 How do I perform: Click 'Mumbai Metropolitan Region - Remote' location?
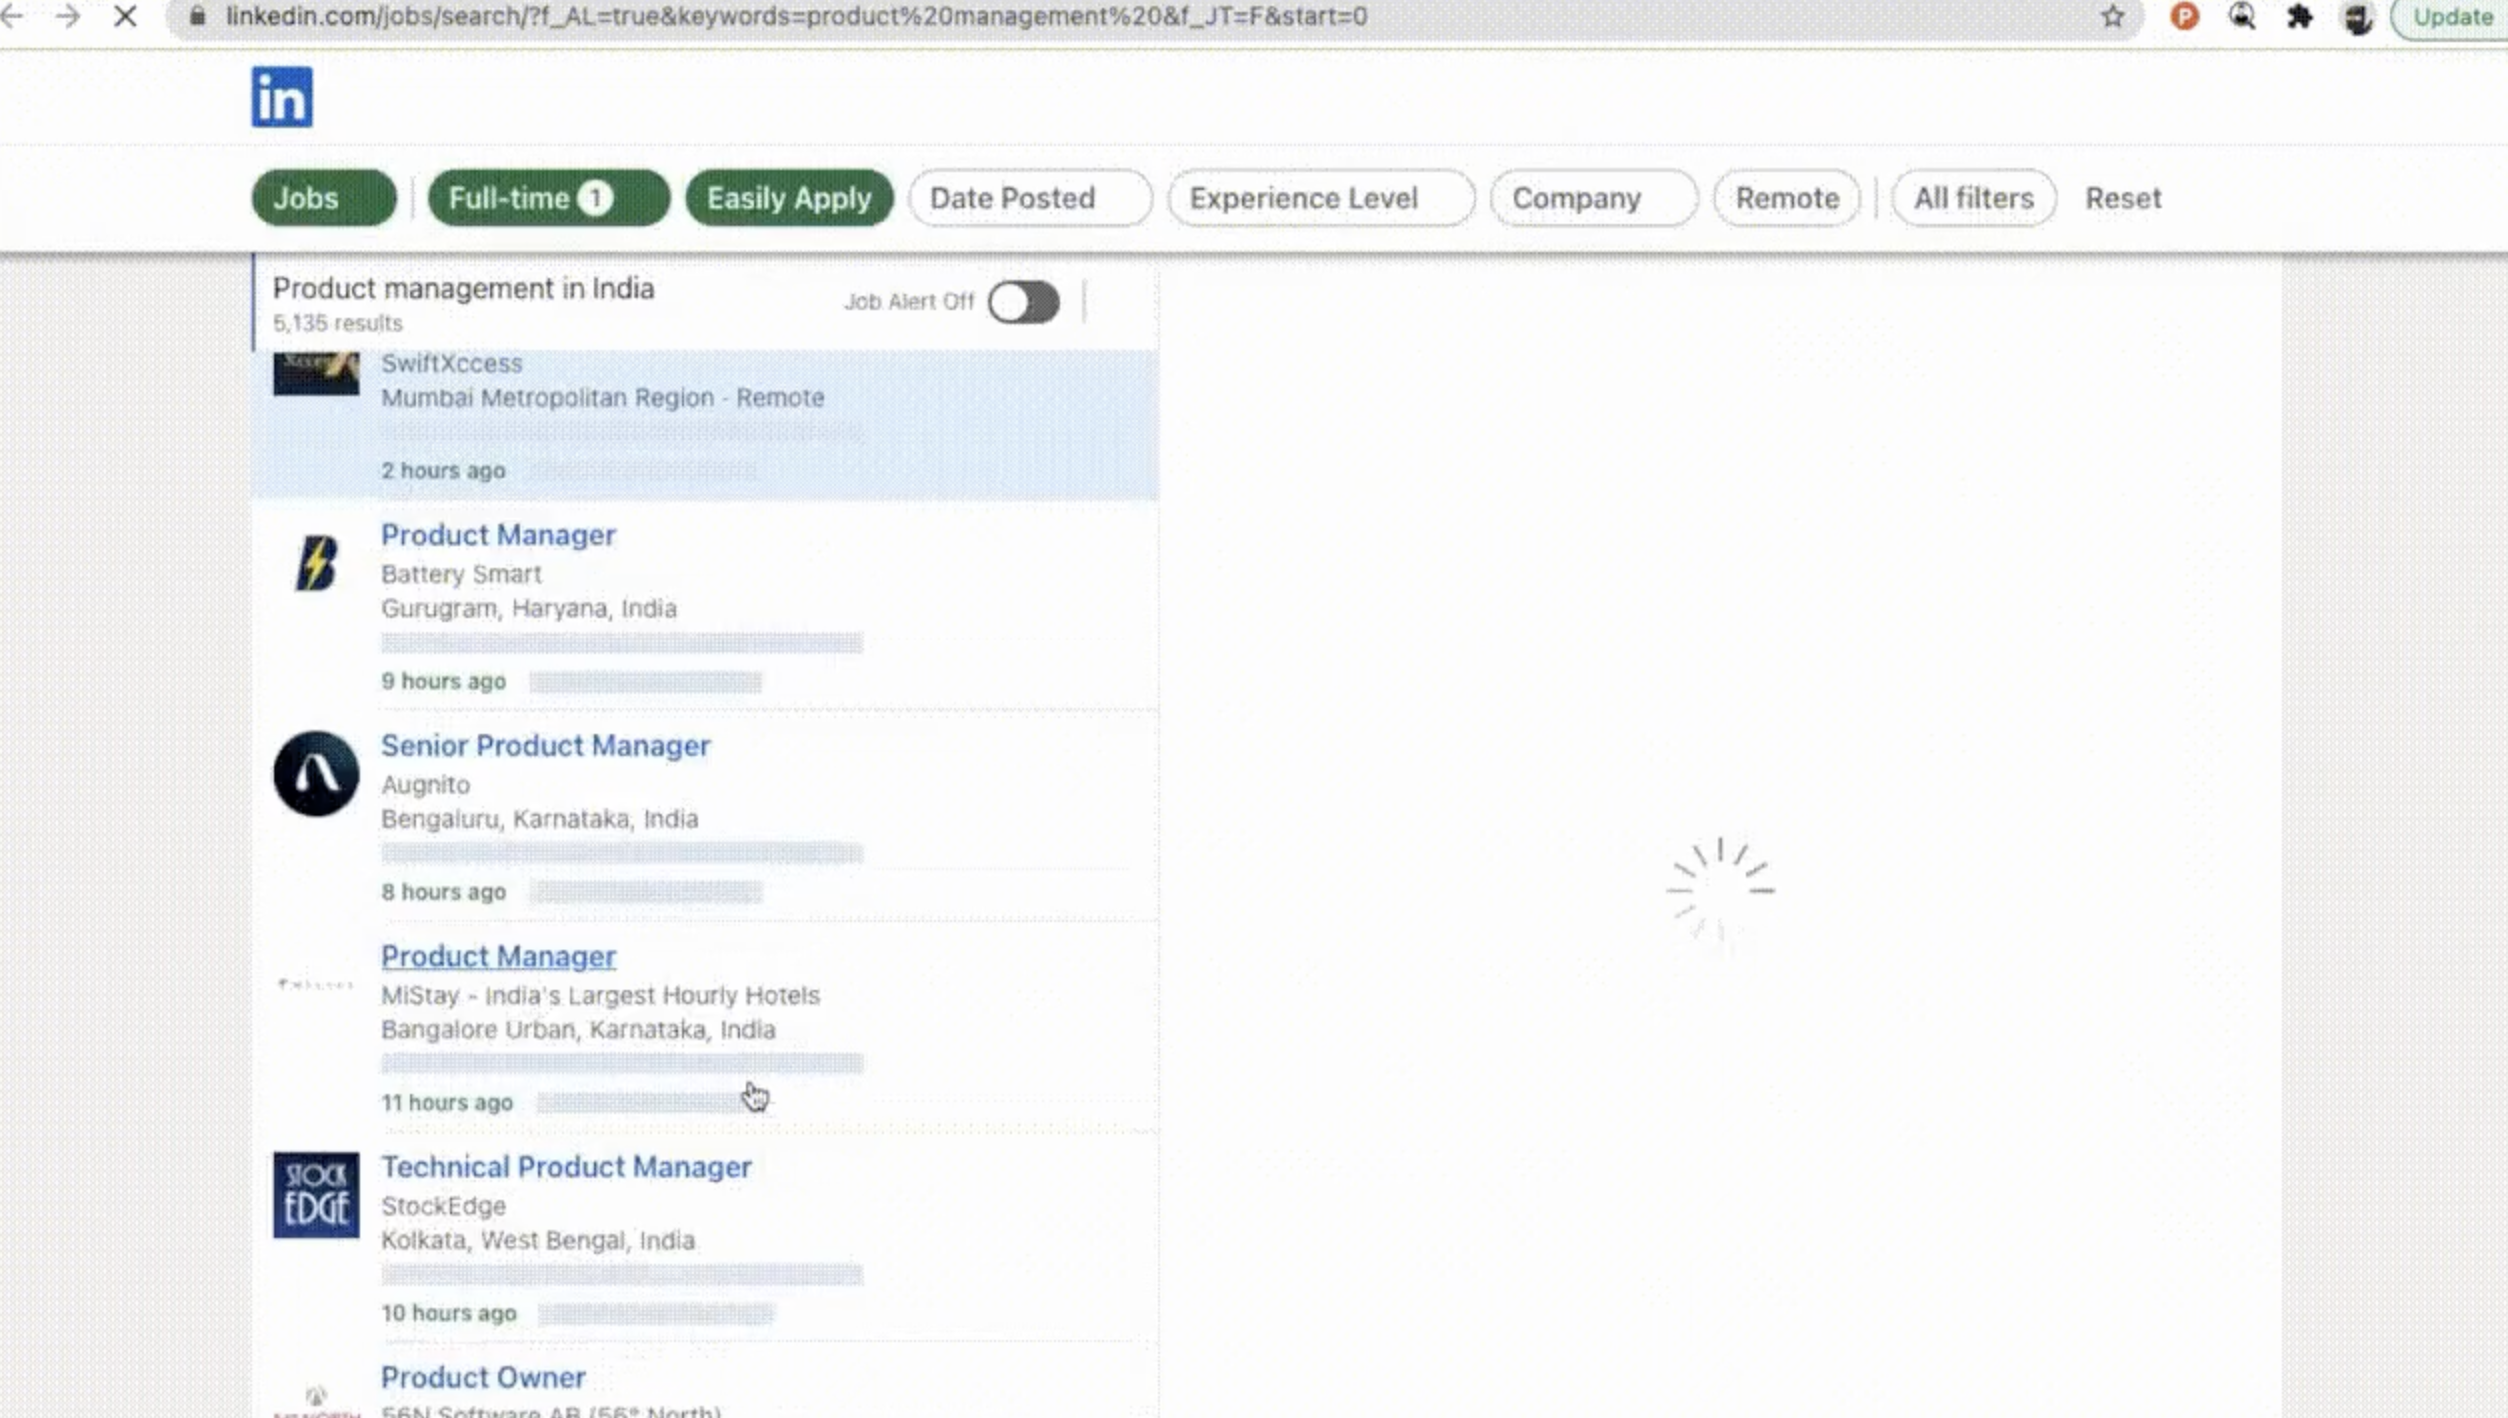point(603,398)
